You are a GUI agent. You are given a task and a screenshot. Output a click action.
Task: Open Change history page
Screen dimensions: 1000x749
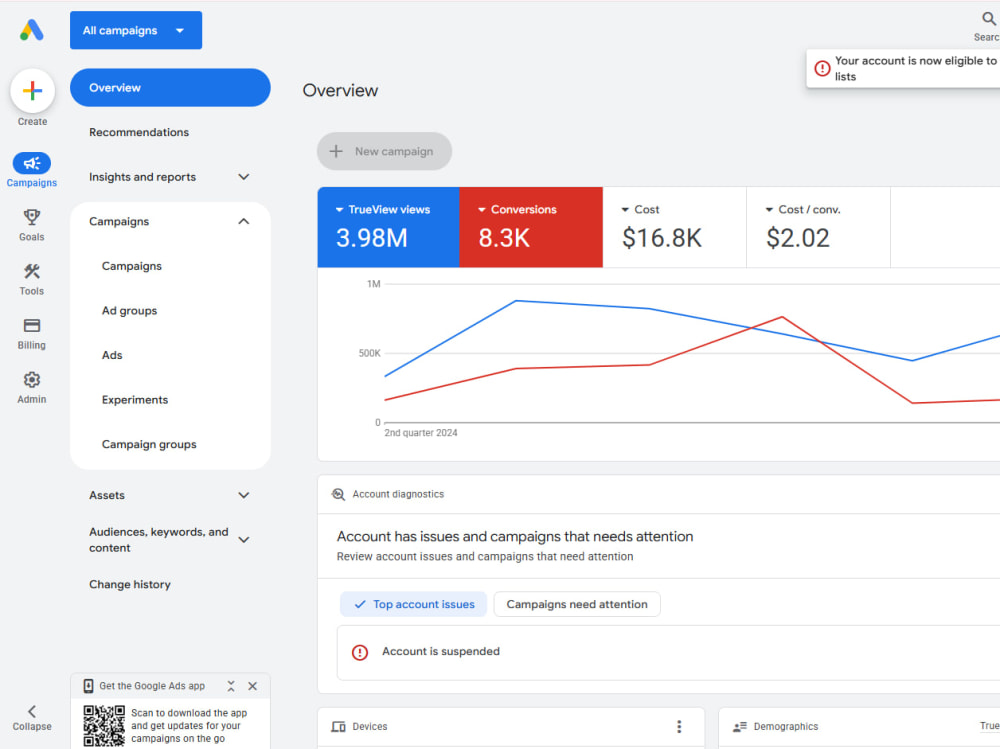click(x=129, y=584)
